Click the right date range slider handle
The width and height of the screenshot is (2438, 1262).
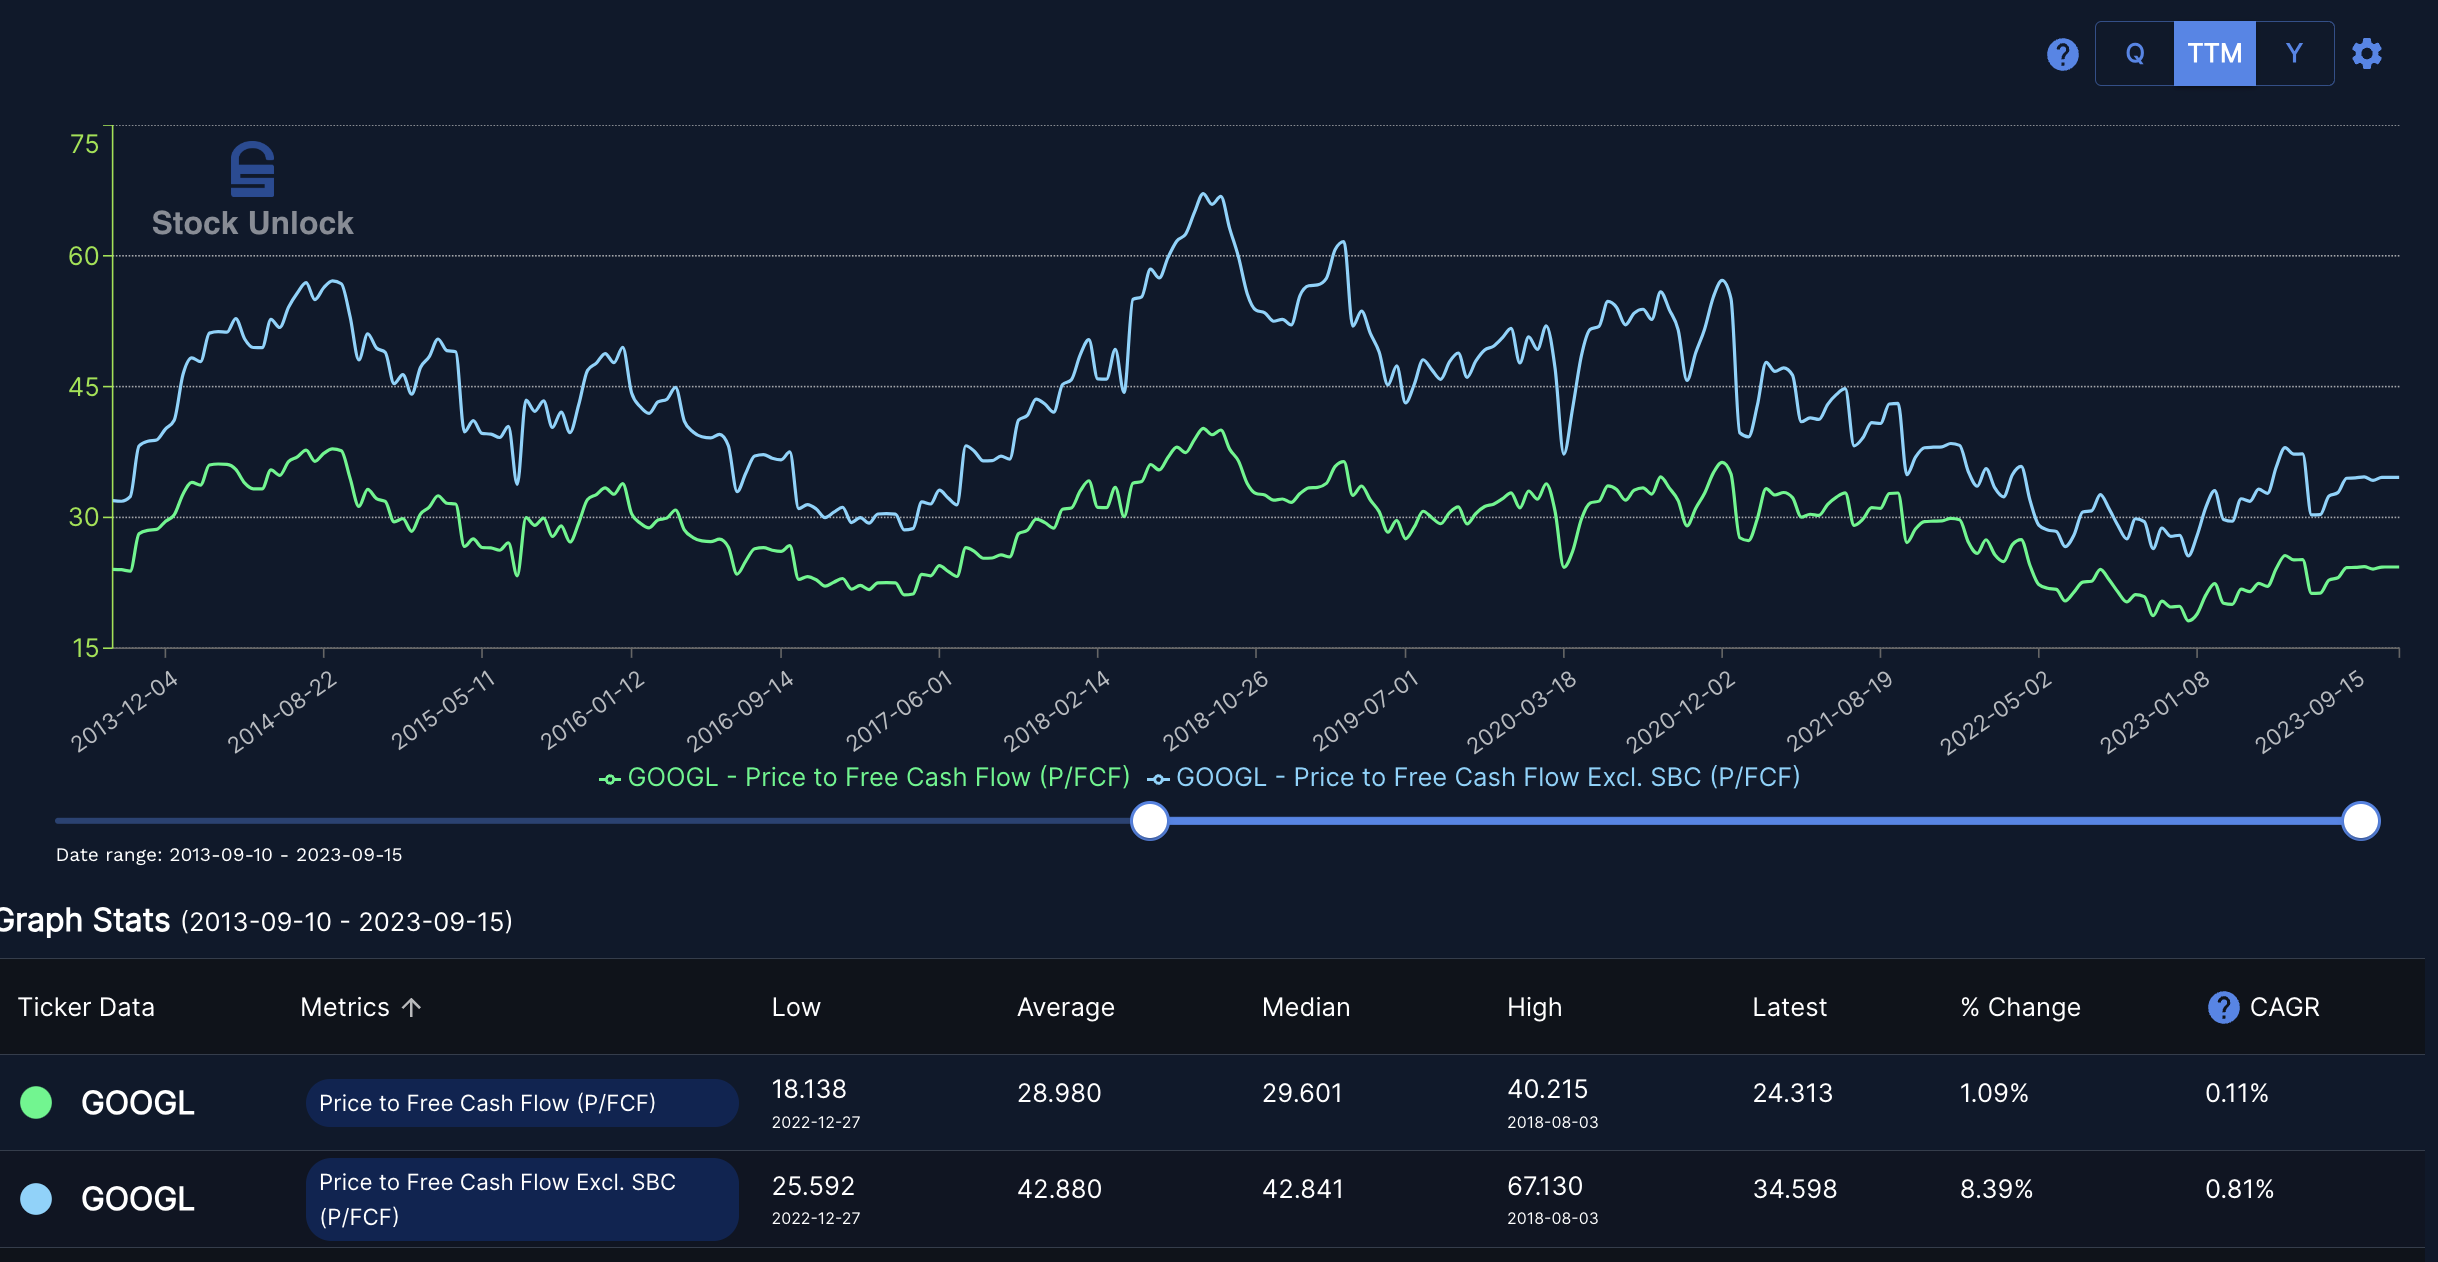(2360, 821)
